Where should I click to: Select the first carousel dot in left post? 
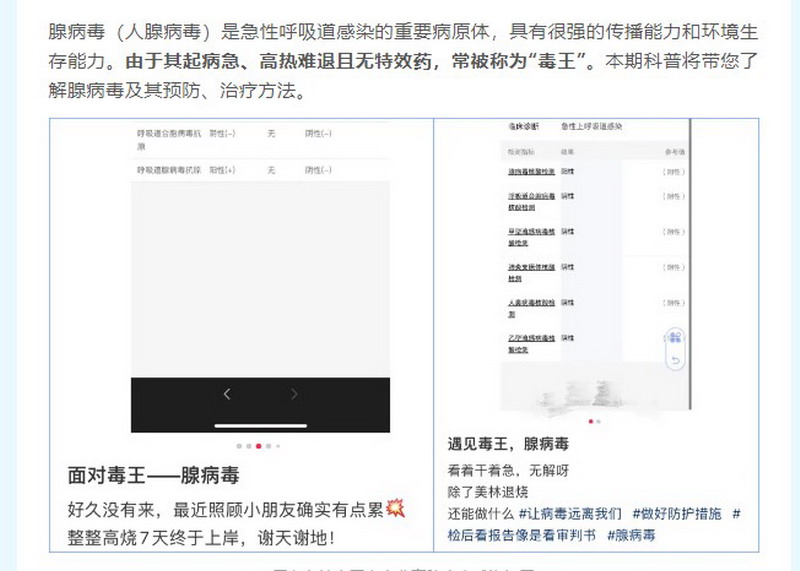[238, 446]
